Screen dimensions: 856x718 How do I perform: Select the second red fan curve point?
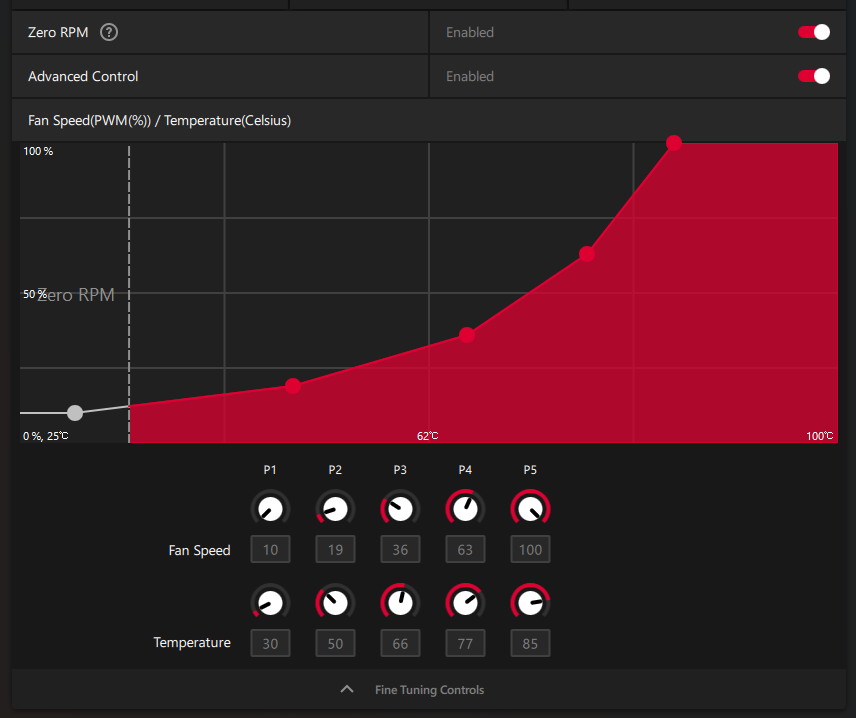(467, 335)
